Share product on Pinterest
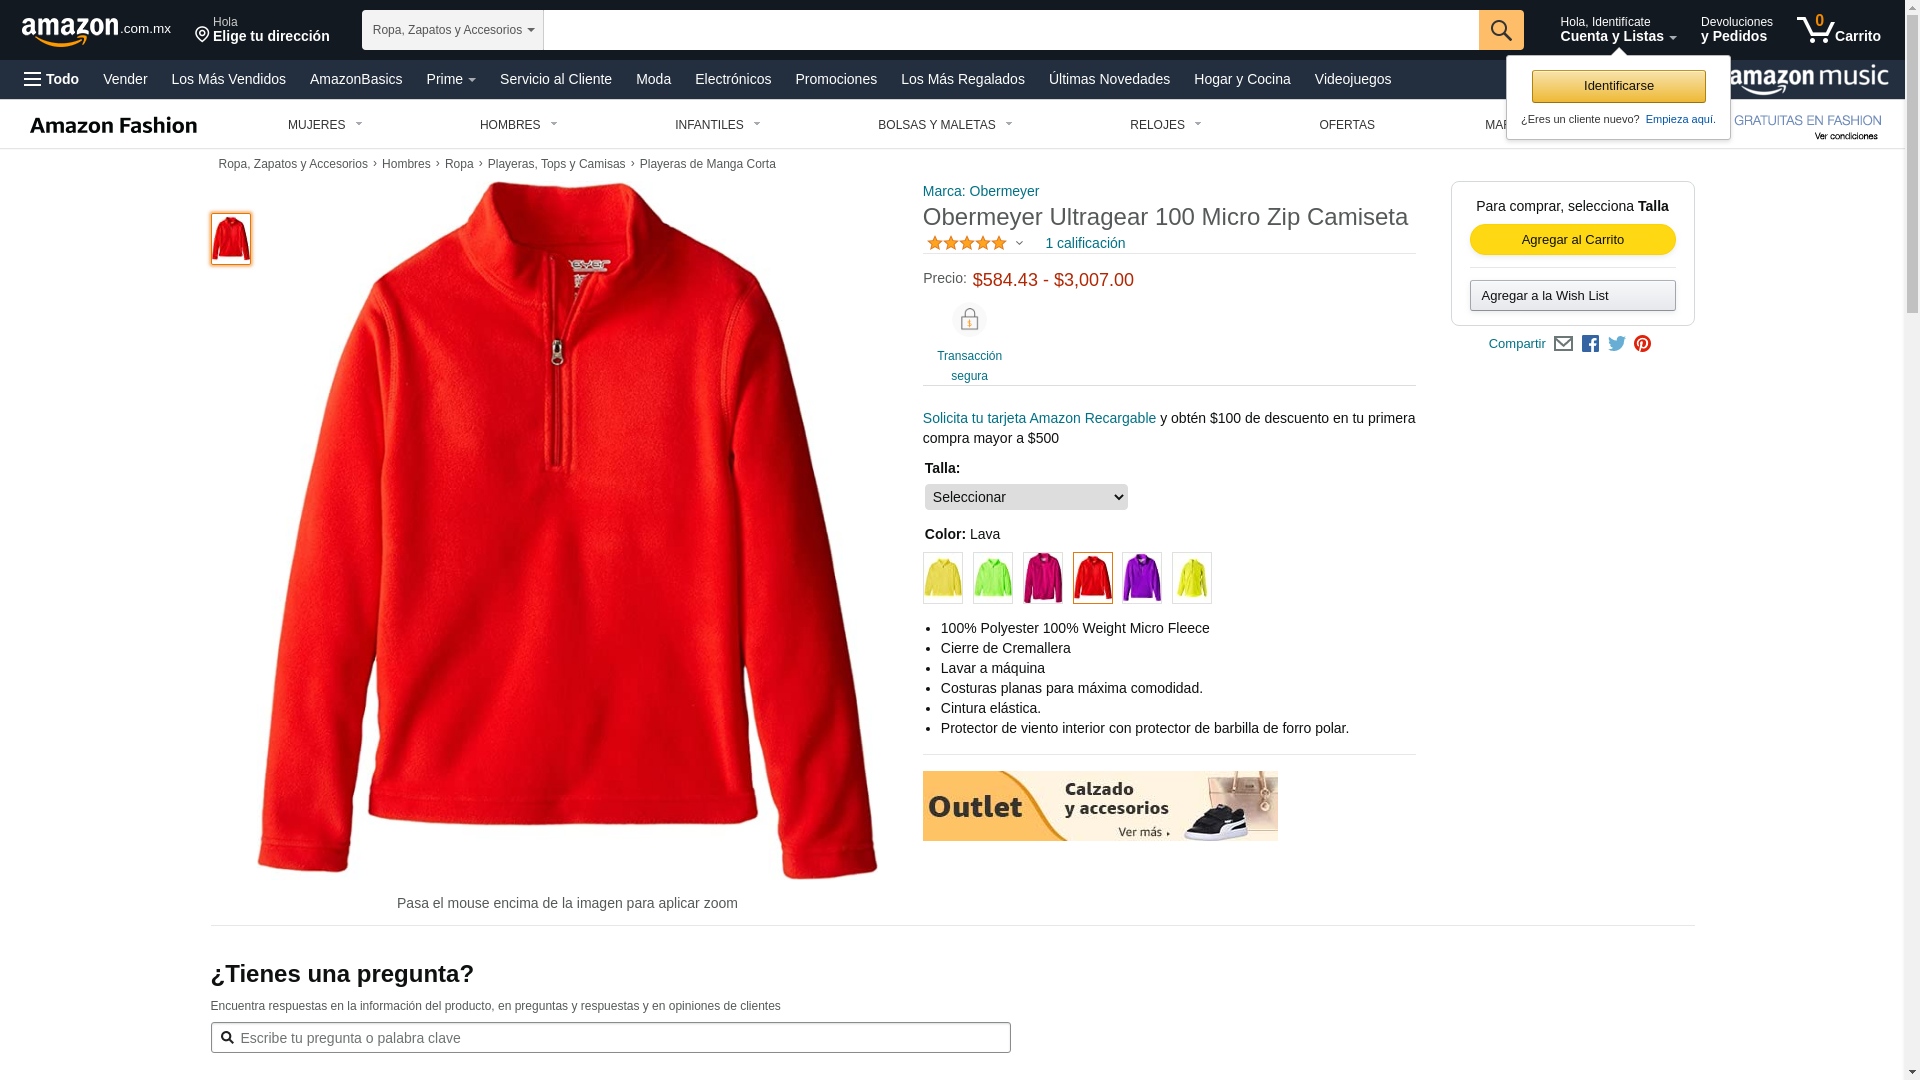Image resolution: width=1920 pixels, height=1080 pixels. [1642, 344]
